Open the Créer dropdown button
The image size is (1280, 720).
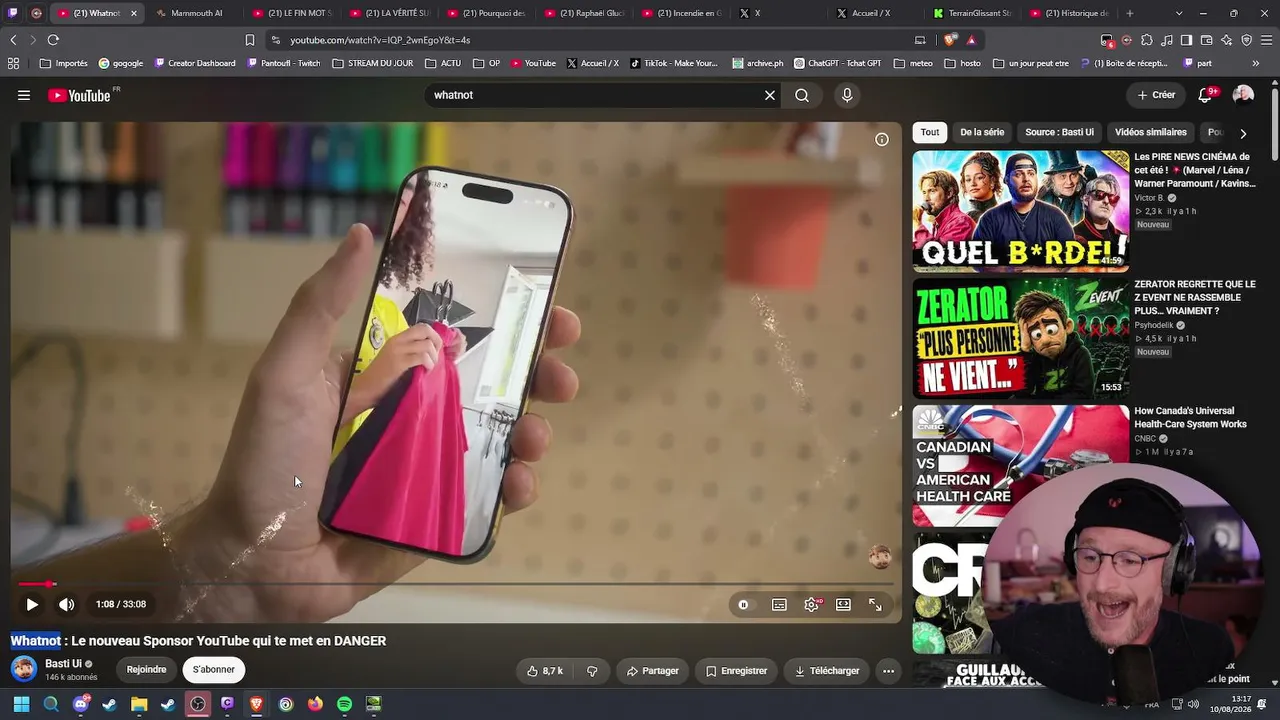(x=1156, y=95)
